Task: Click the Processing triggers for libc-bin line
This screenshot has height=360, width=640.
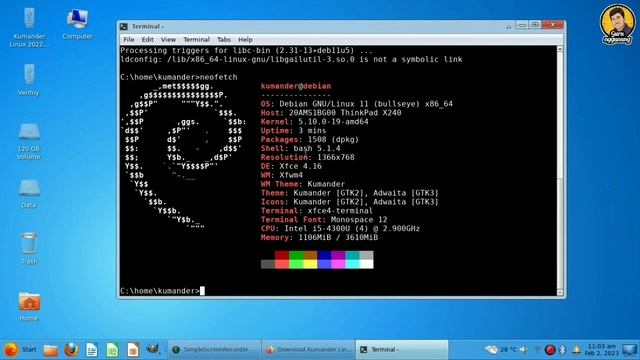Action: coord(246,51)
